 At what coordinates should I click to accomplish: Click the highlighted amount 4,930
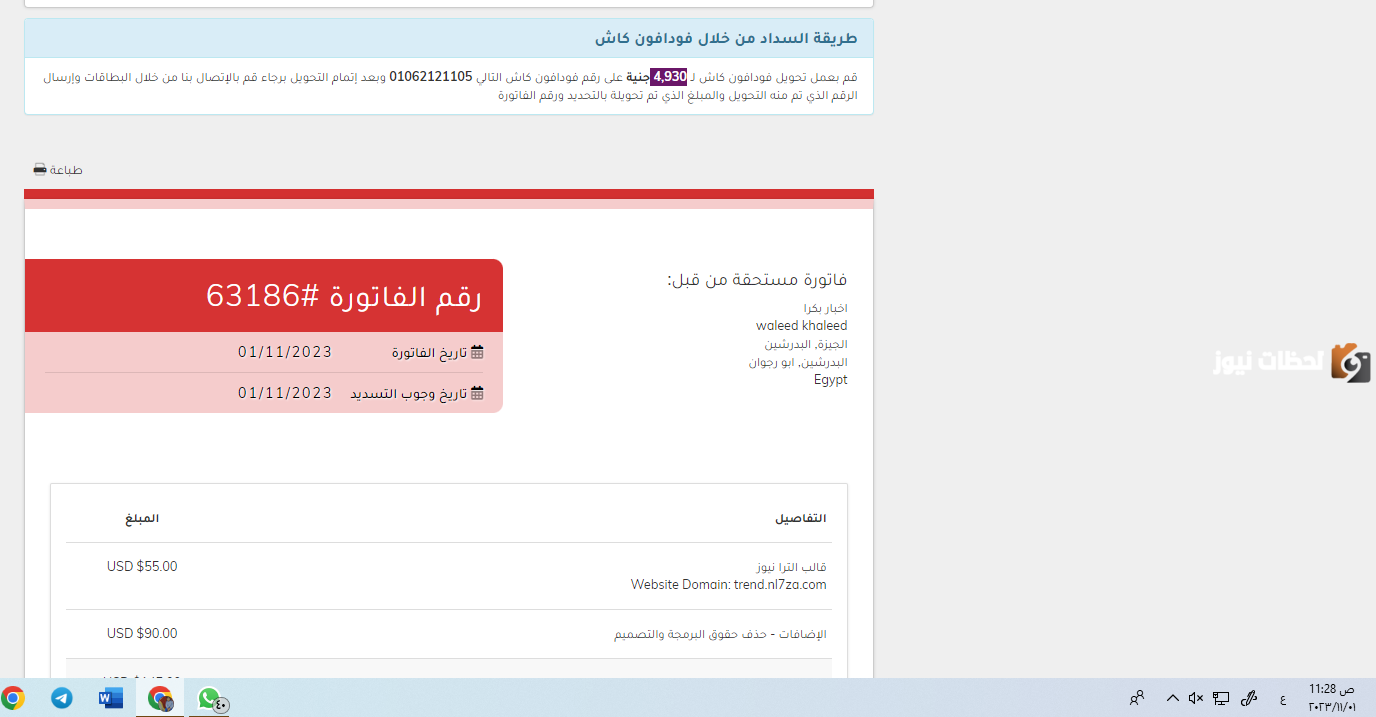(x=668, y=77)
